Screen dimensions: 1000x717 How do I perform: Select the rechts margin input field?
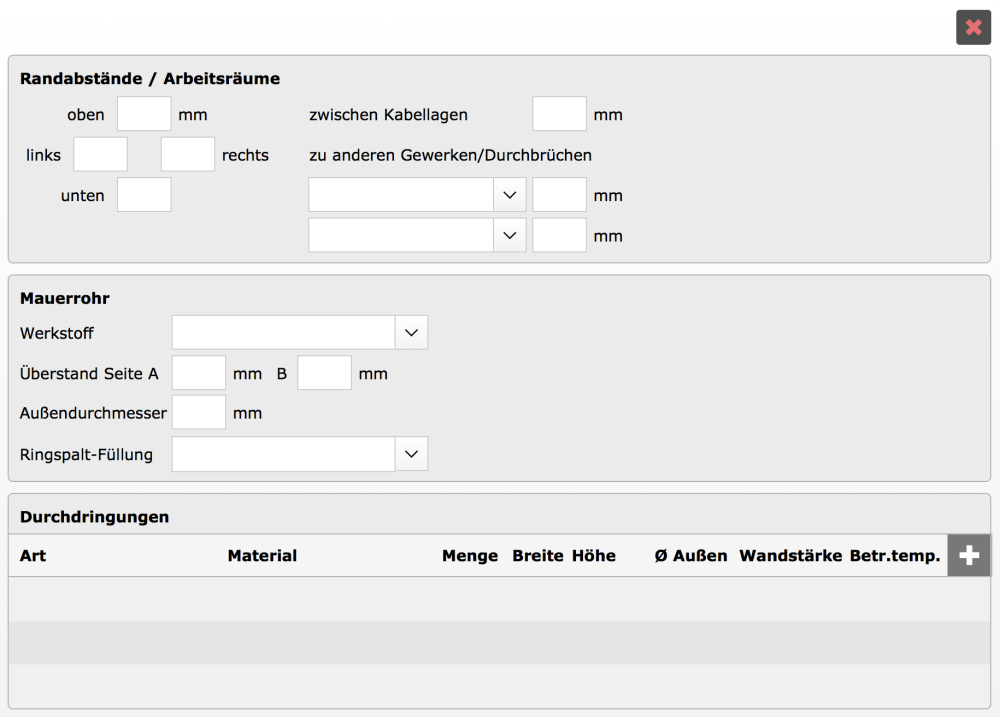pos(188,154)
